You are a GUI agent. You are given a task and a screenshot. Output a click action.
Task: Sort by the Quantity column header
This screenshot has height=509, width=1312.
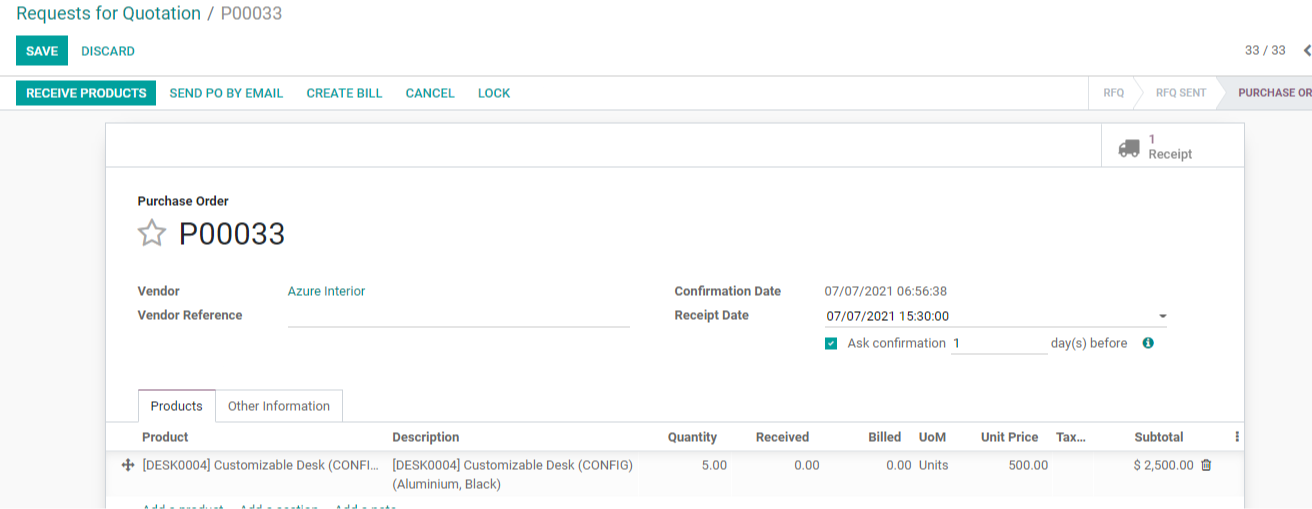coord(692,437)
